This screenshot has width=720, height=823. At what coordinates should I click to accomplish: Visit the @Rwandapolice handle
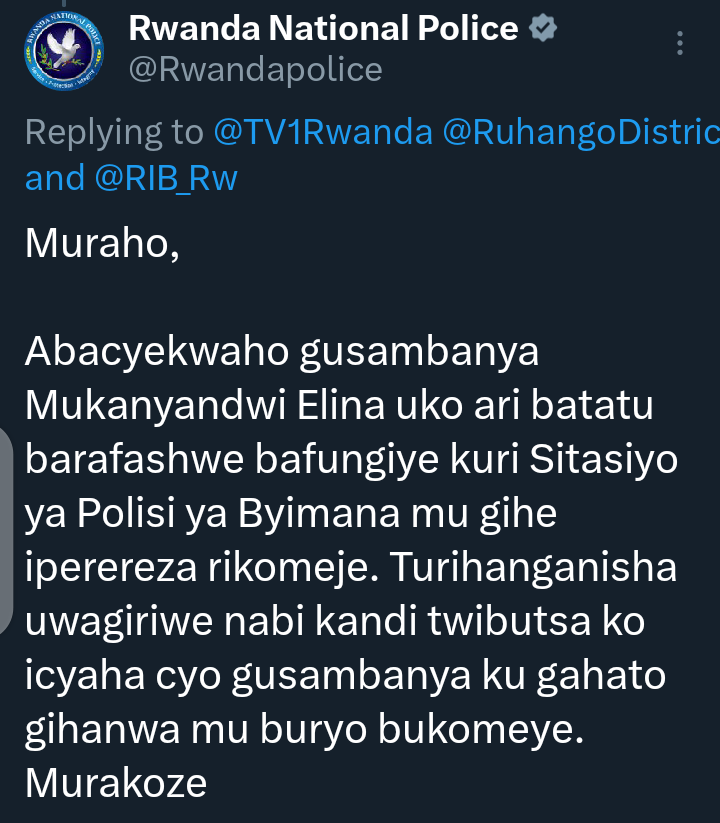pyautogui.click(x=256, y=70)
